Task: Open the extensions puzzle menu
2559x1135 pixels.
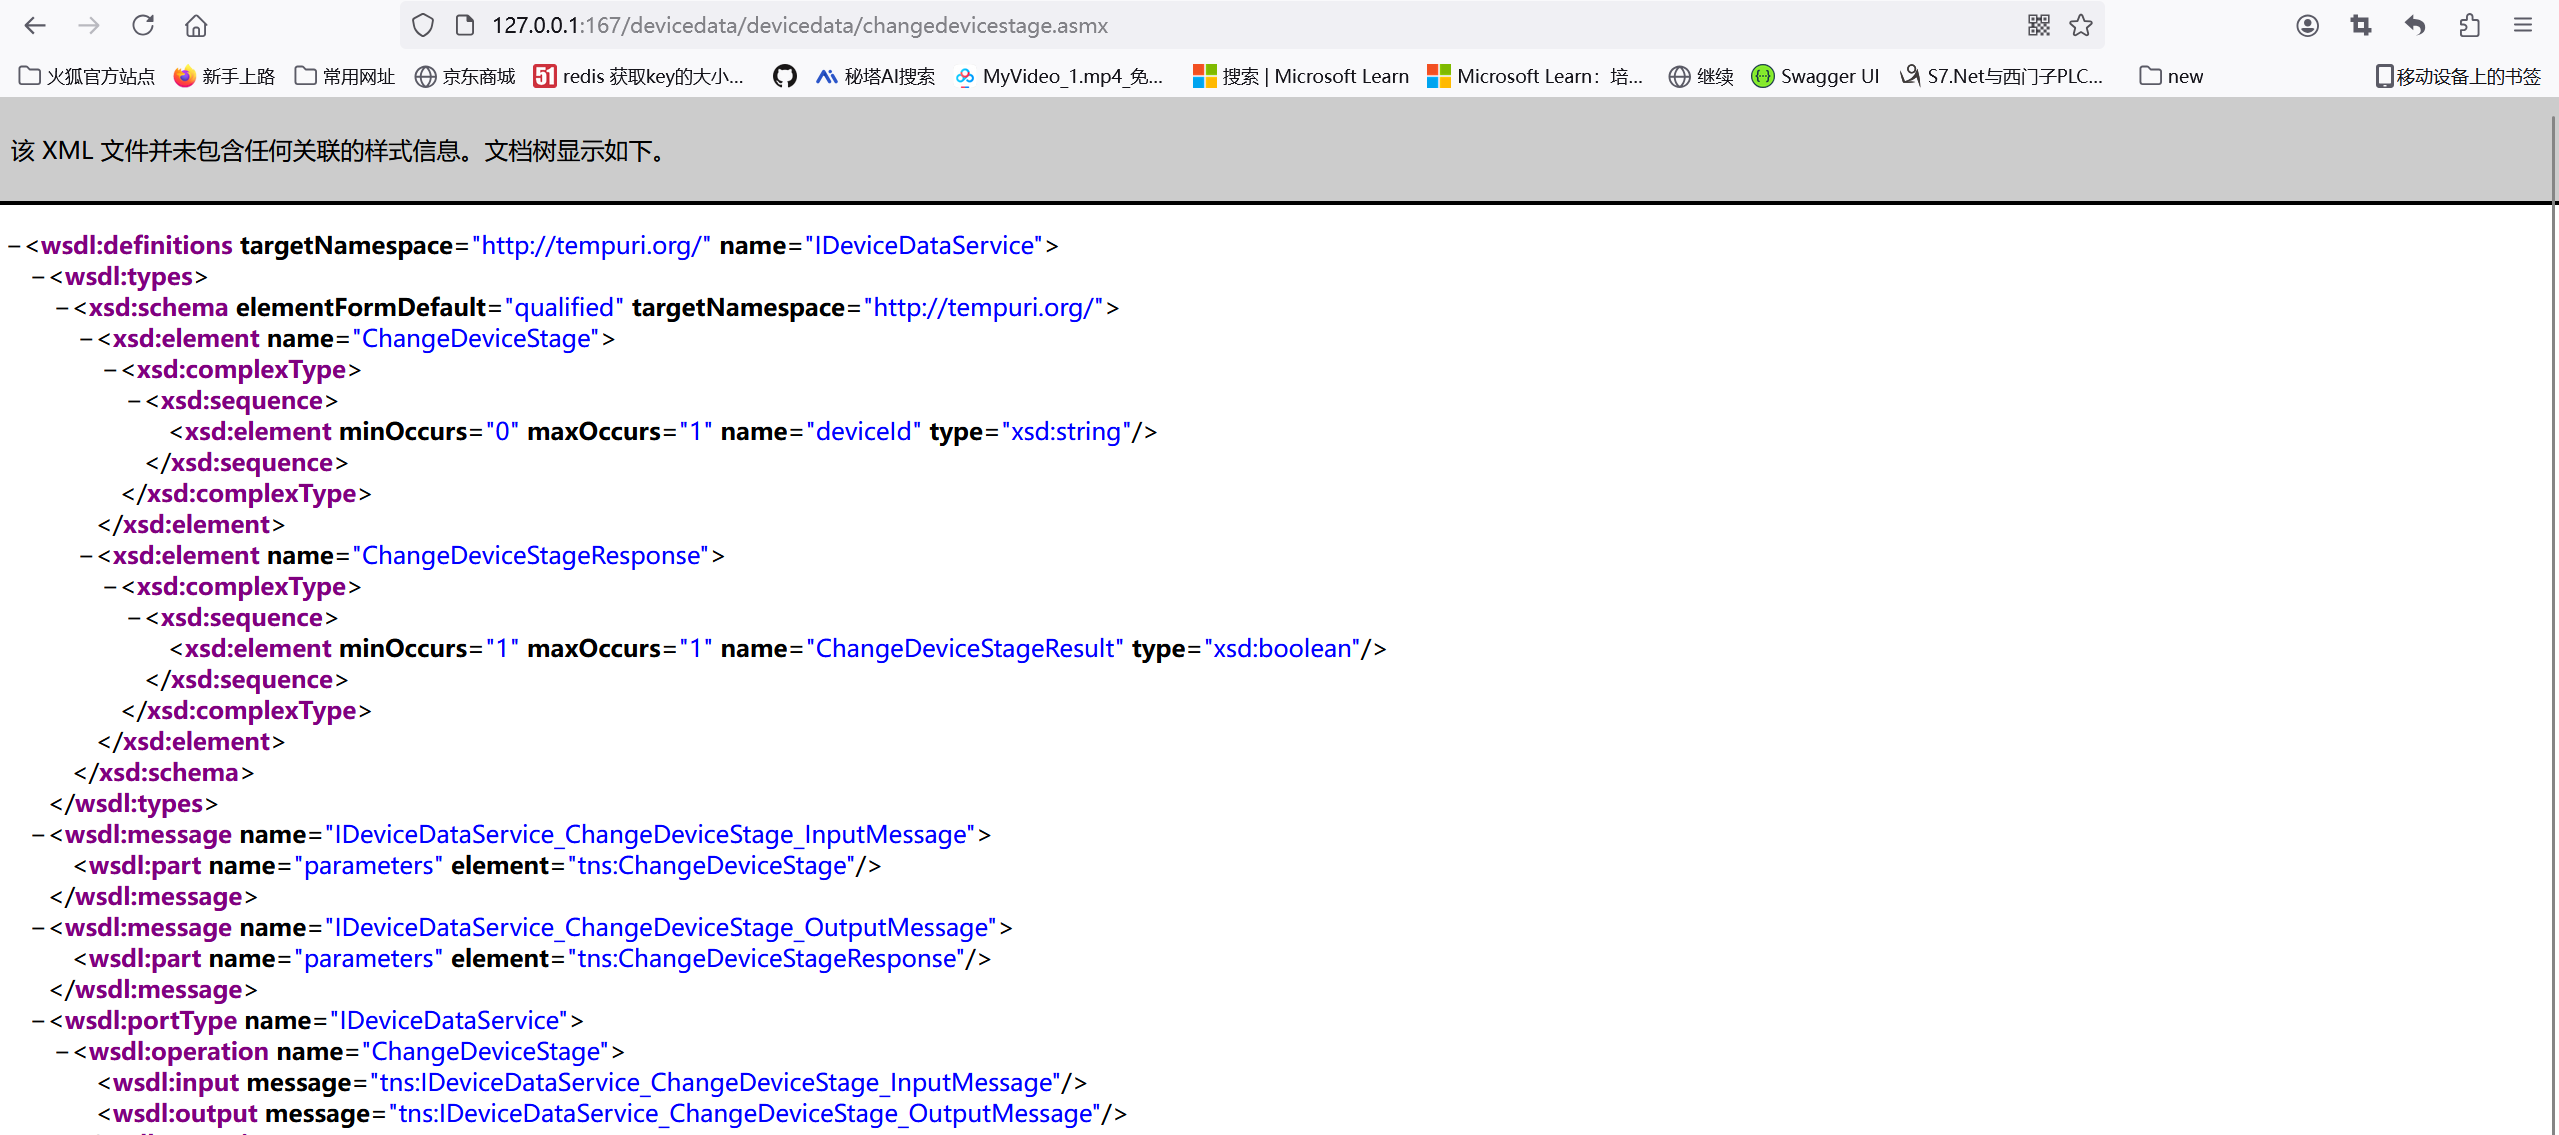Action: tap(2469, 25)
